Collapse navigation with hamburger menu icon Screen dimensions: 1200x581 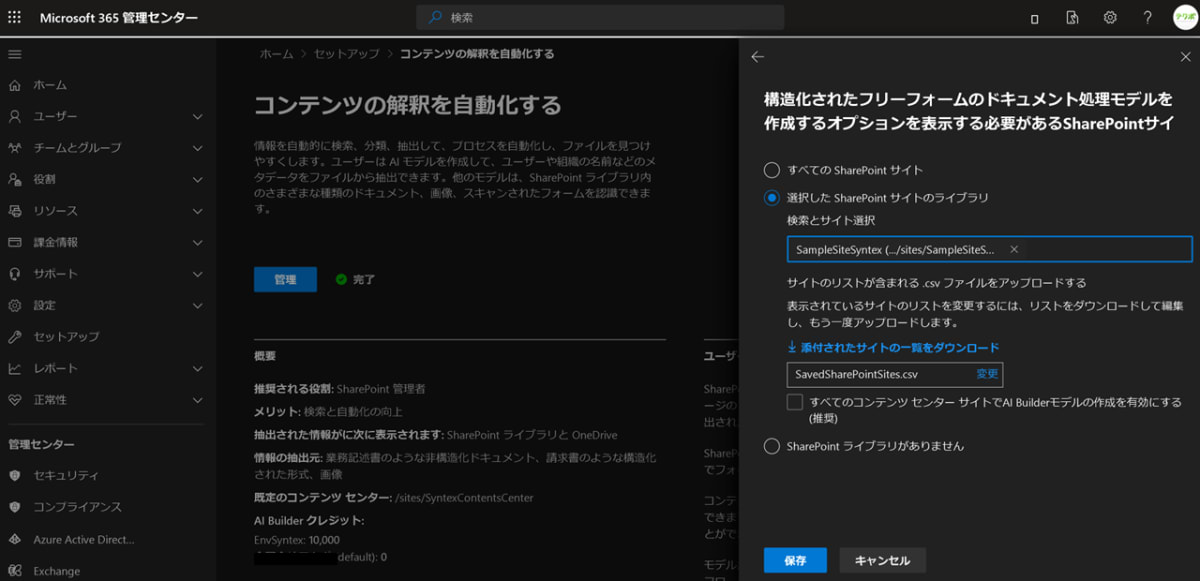15,53
